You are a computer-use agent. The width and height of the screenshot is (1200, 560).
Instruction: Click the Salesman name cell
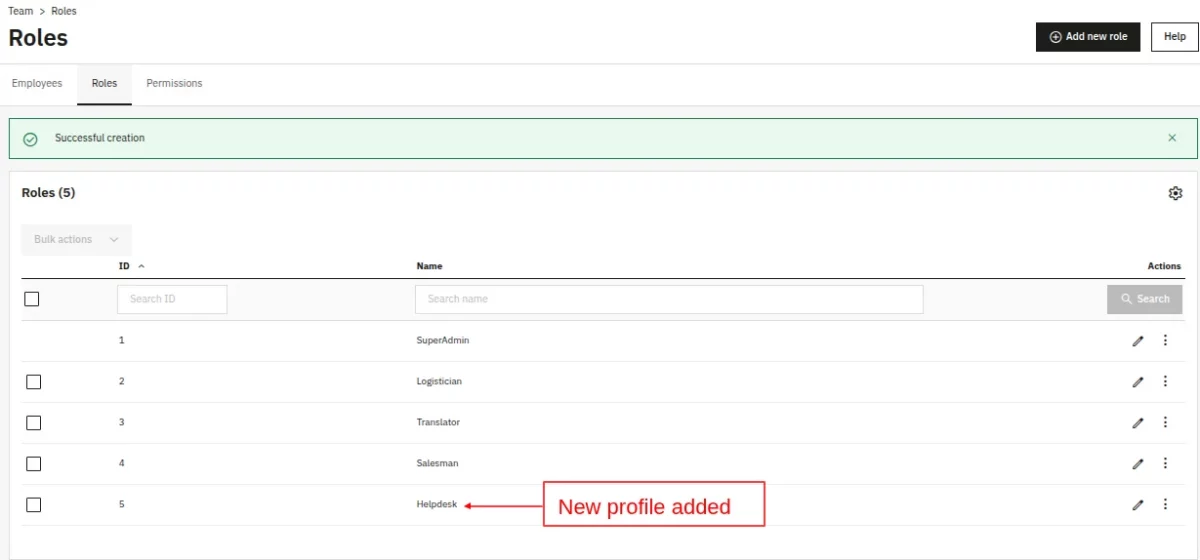click(437, 463)
